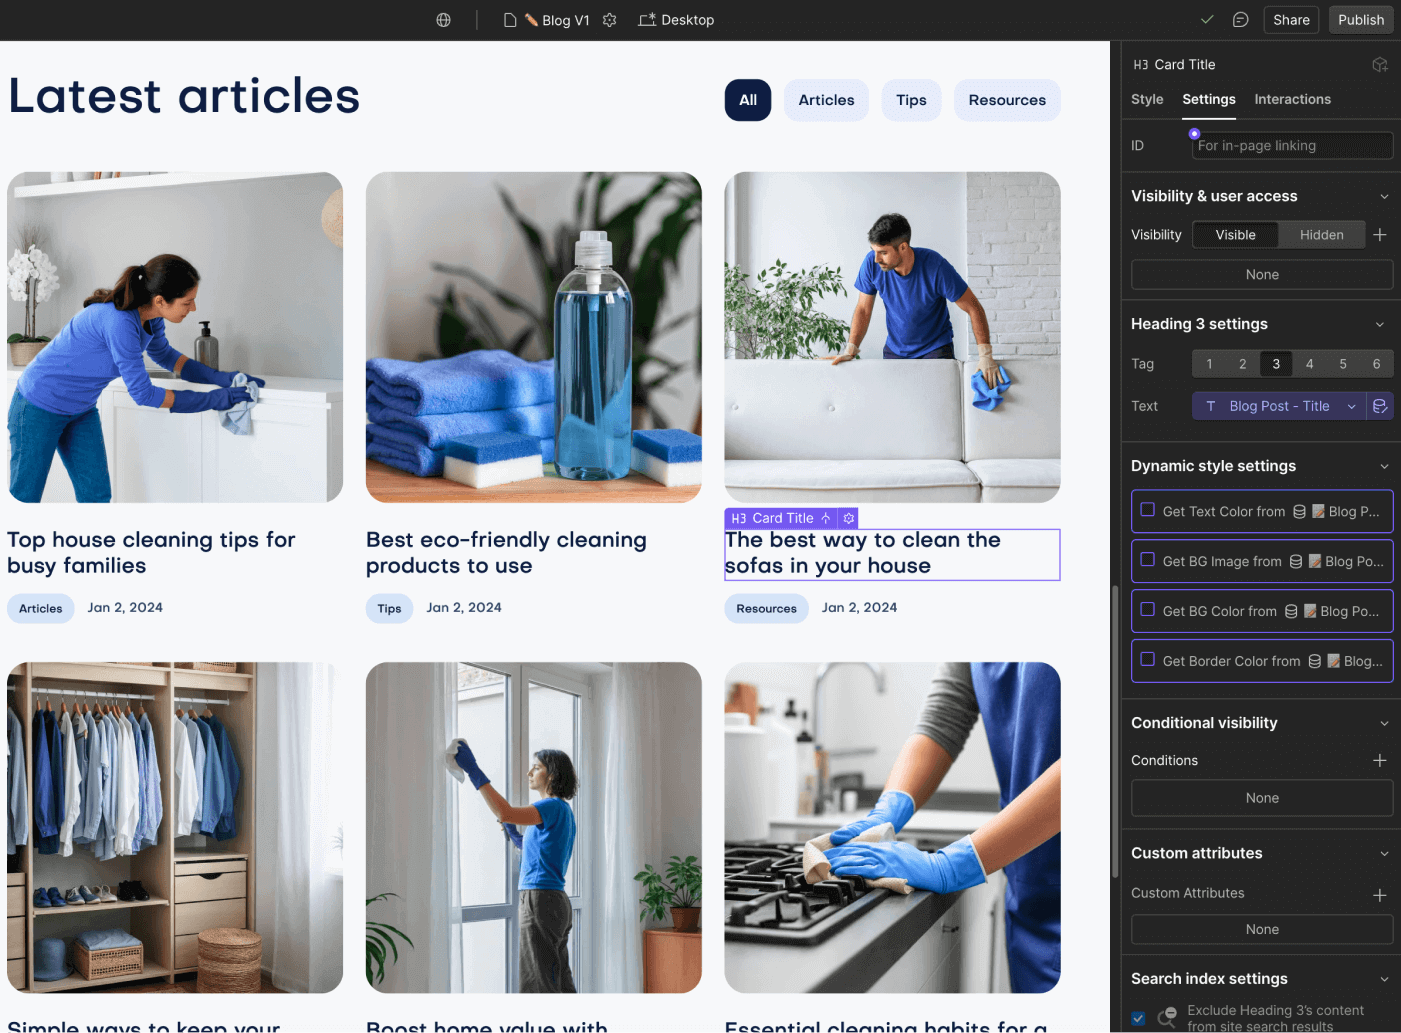Image resolution: width=1401 pixels, height=1033 pixels.
Task: Click the right panel scrollbar
Action: point(1115,731)
